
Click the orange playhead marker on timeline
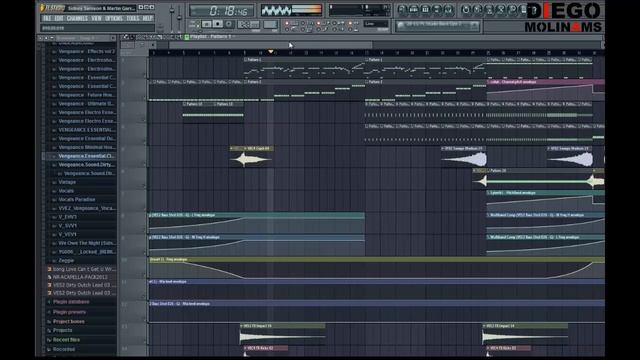coord(271,52)
